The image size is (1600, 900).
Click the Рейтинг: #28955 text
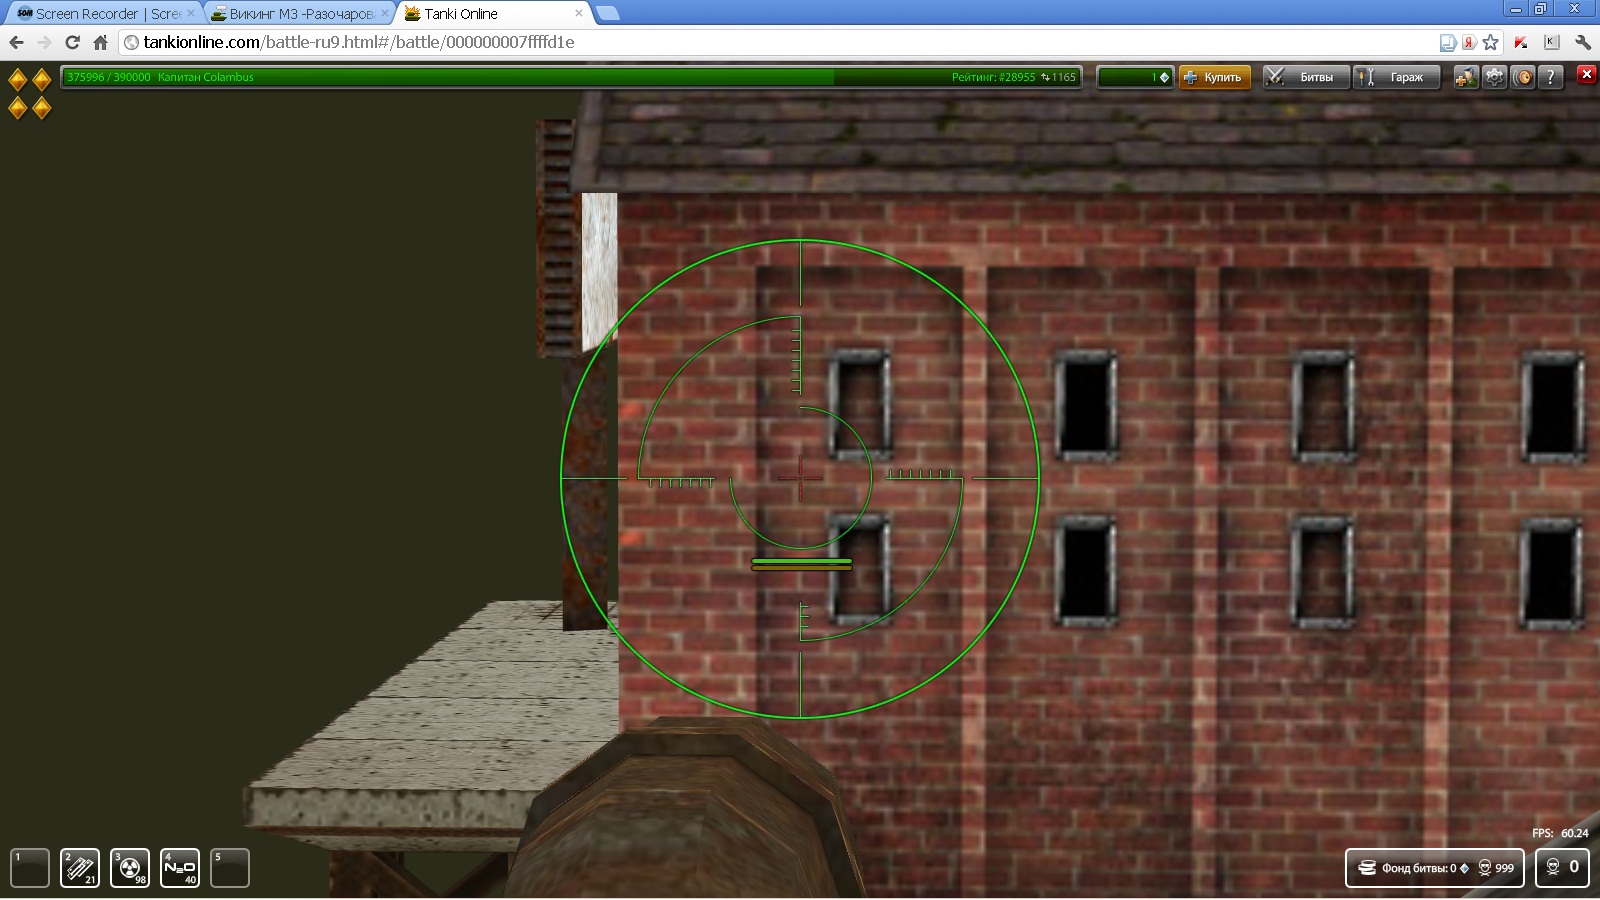coord(993,77)
